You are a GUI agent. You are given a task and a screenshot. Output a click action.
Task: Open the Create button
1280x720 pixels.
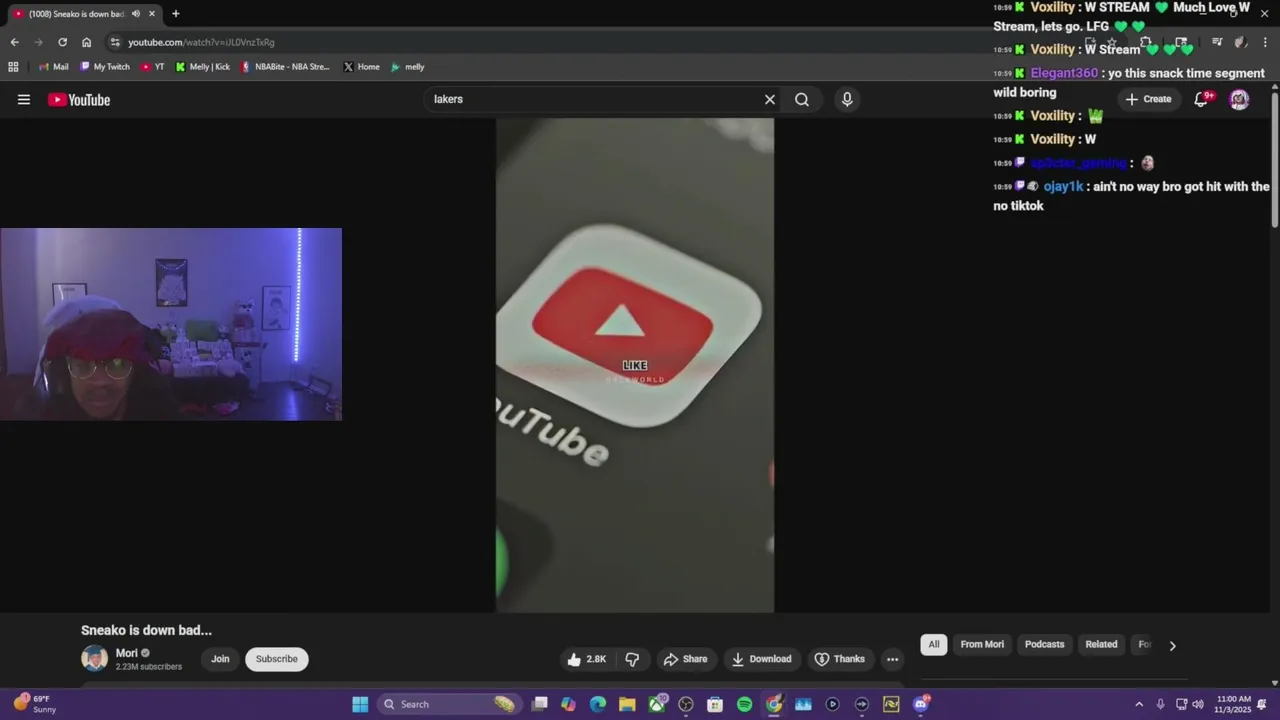tap(1148, 99)
